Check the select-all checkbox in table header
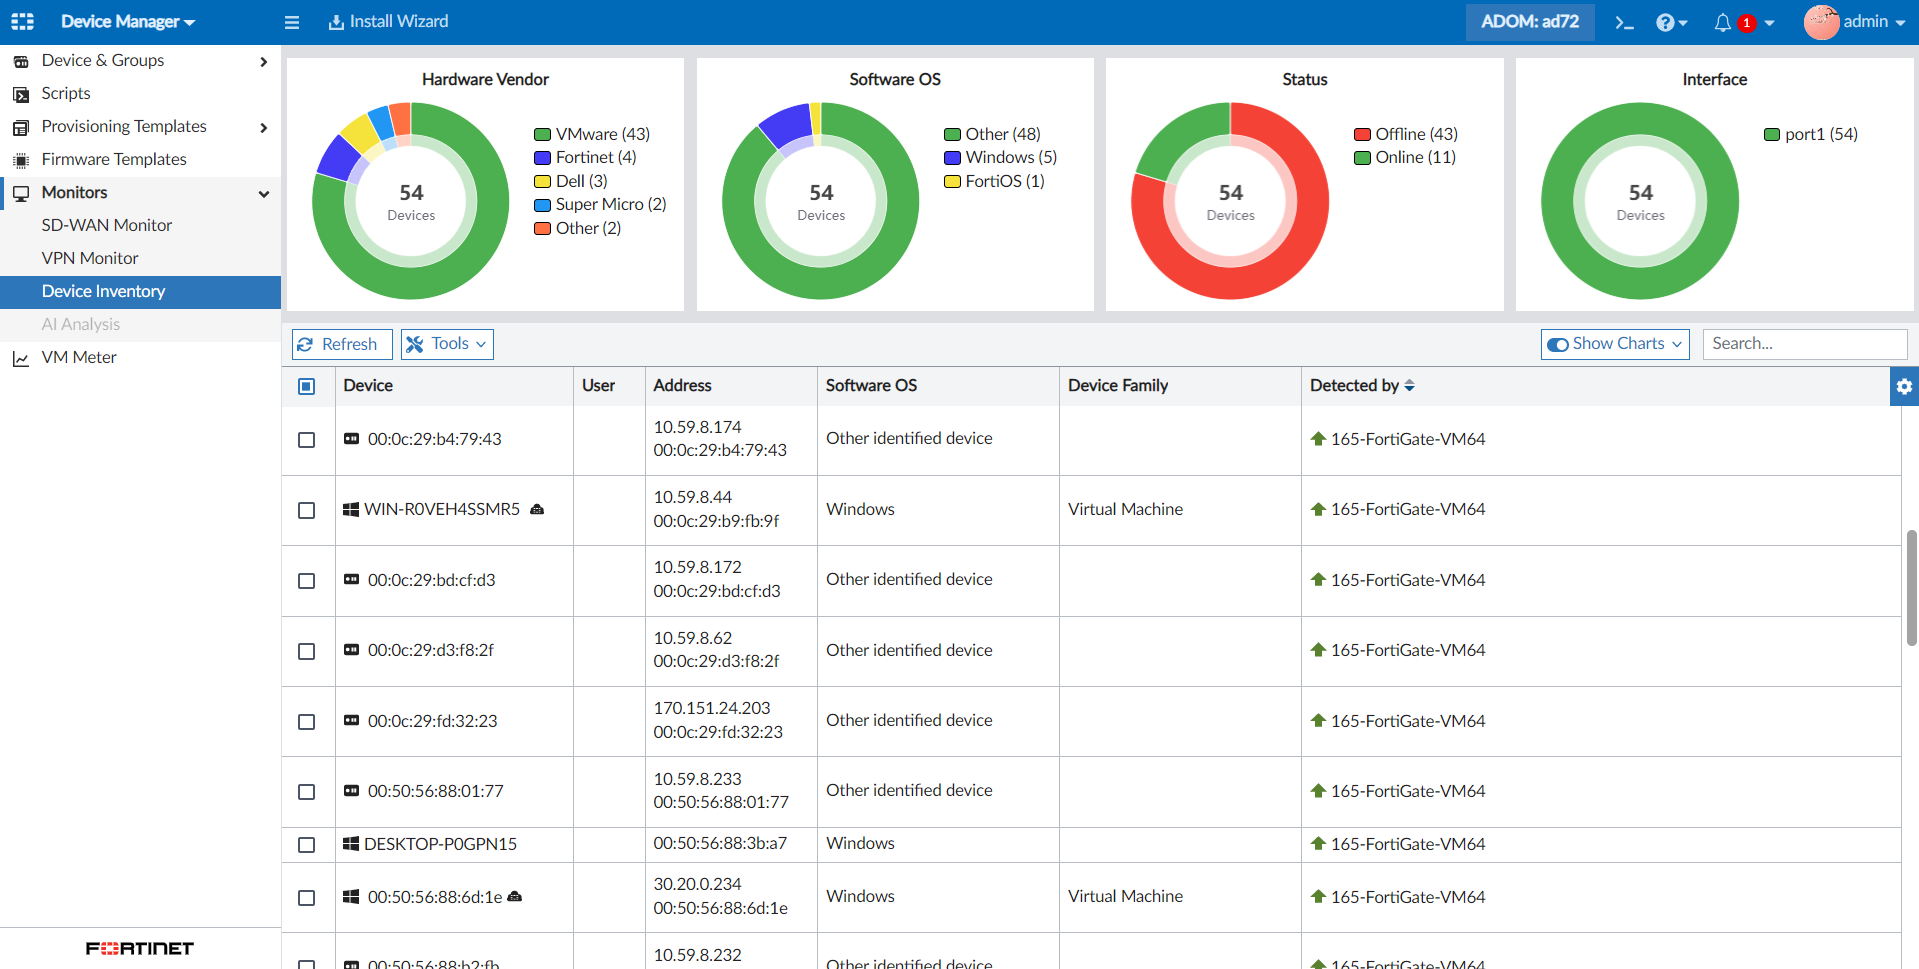This screenshot has width=1919, height=969. (x=307, y=386)
